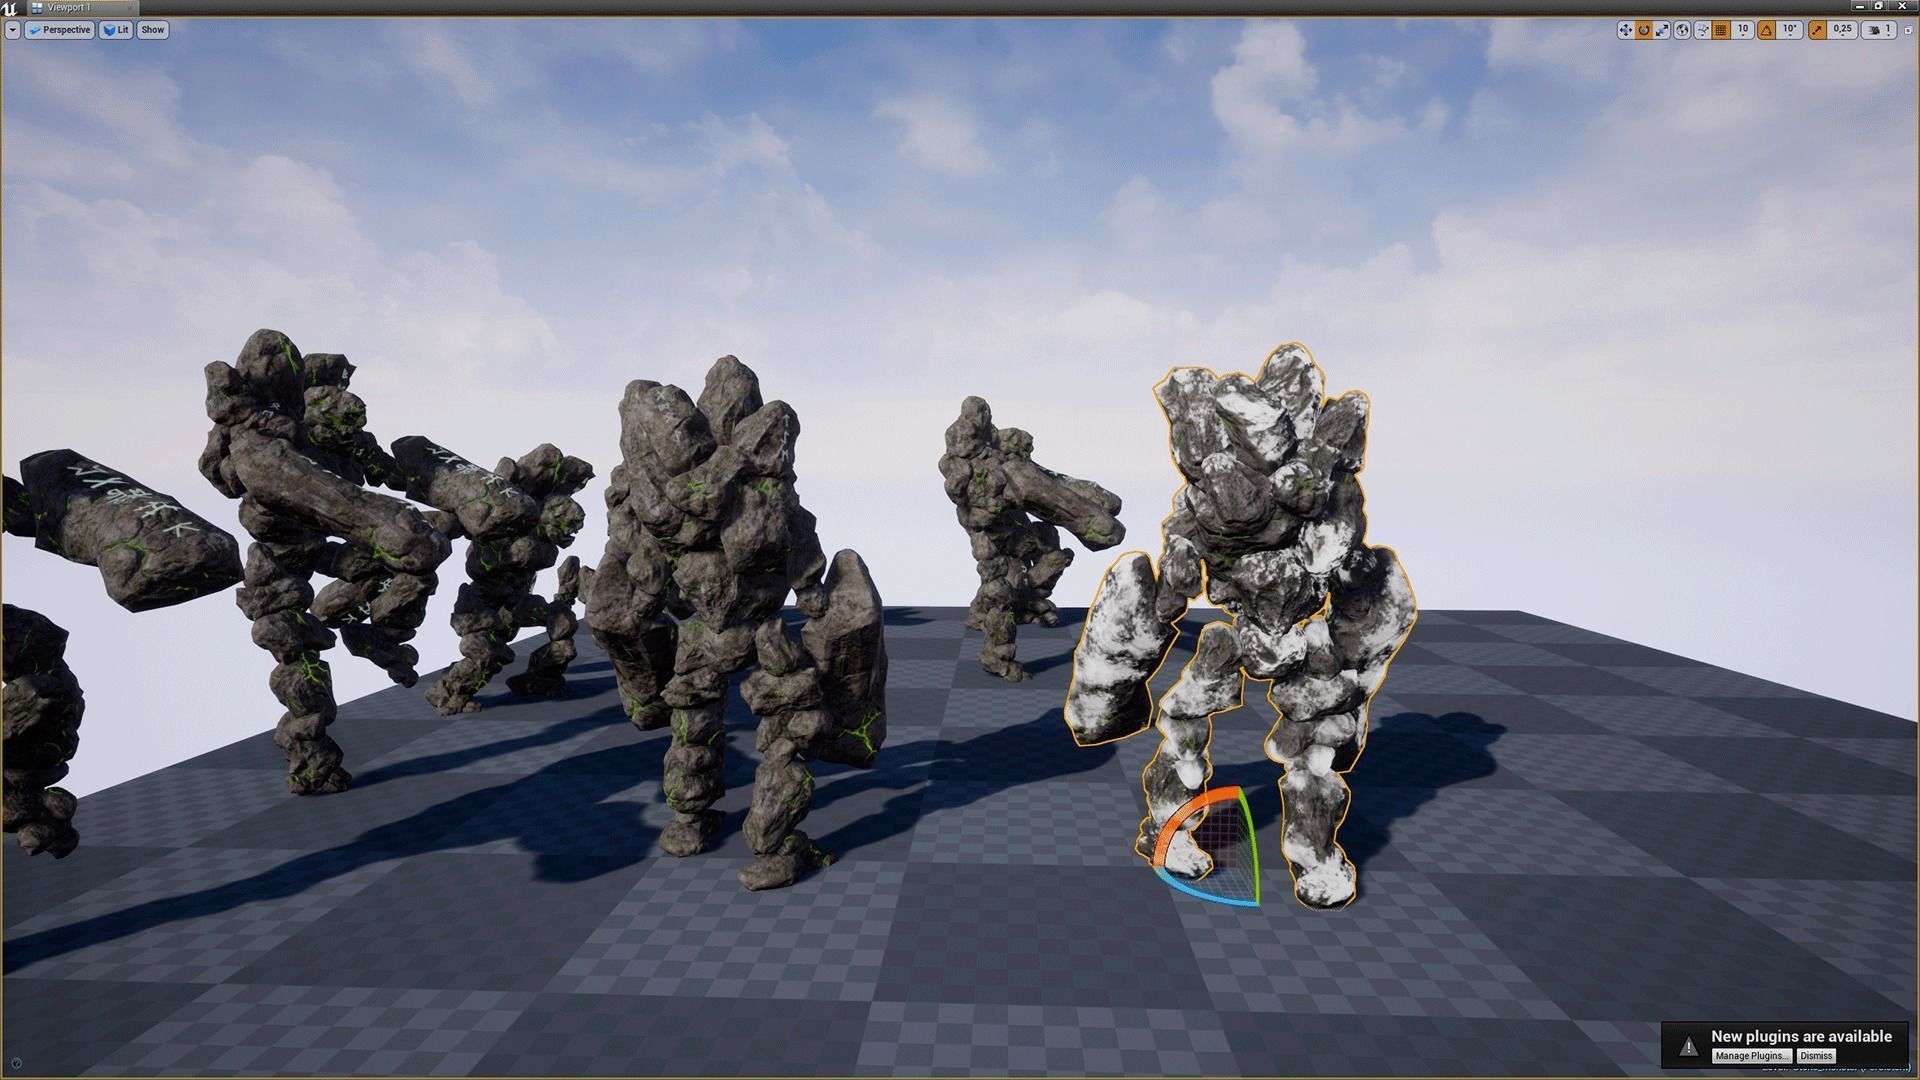The image size is (1920, 1080).
Task: Open the scale snap 0.25 dropdown
Action: click(x=1842, y=30)
